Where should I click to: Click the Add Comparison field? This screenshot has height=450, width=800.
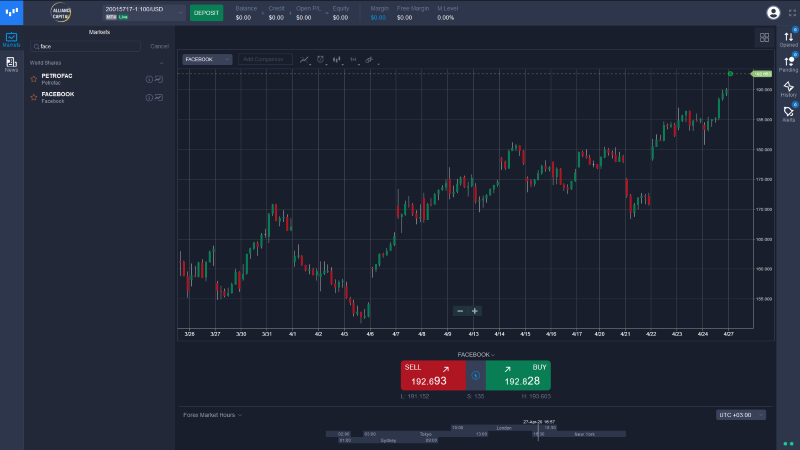point(265,59)
